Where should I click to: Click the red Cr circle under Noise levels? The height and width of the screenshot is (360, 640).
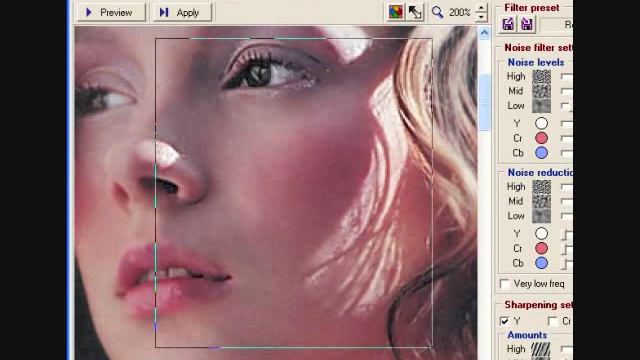[541, 138]
